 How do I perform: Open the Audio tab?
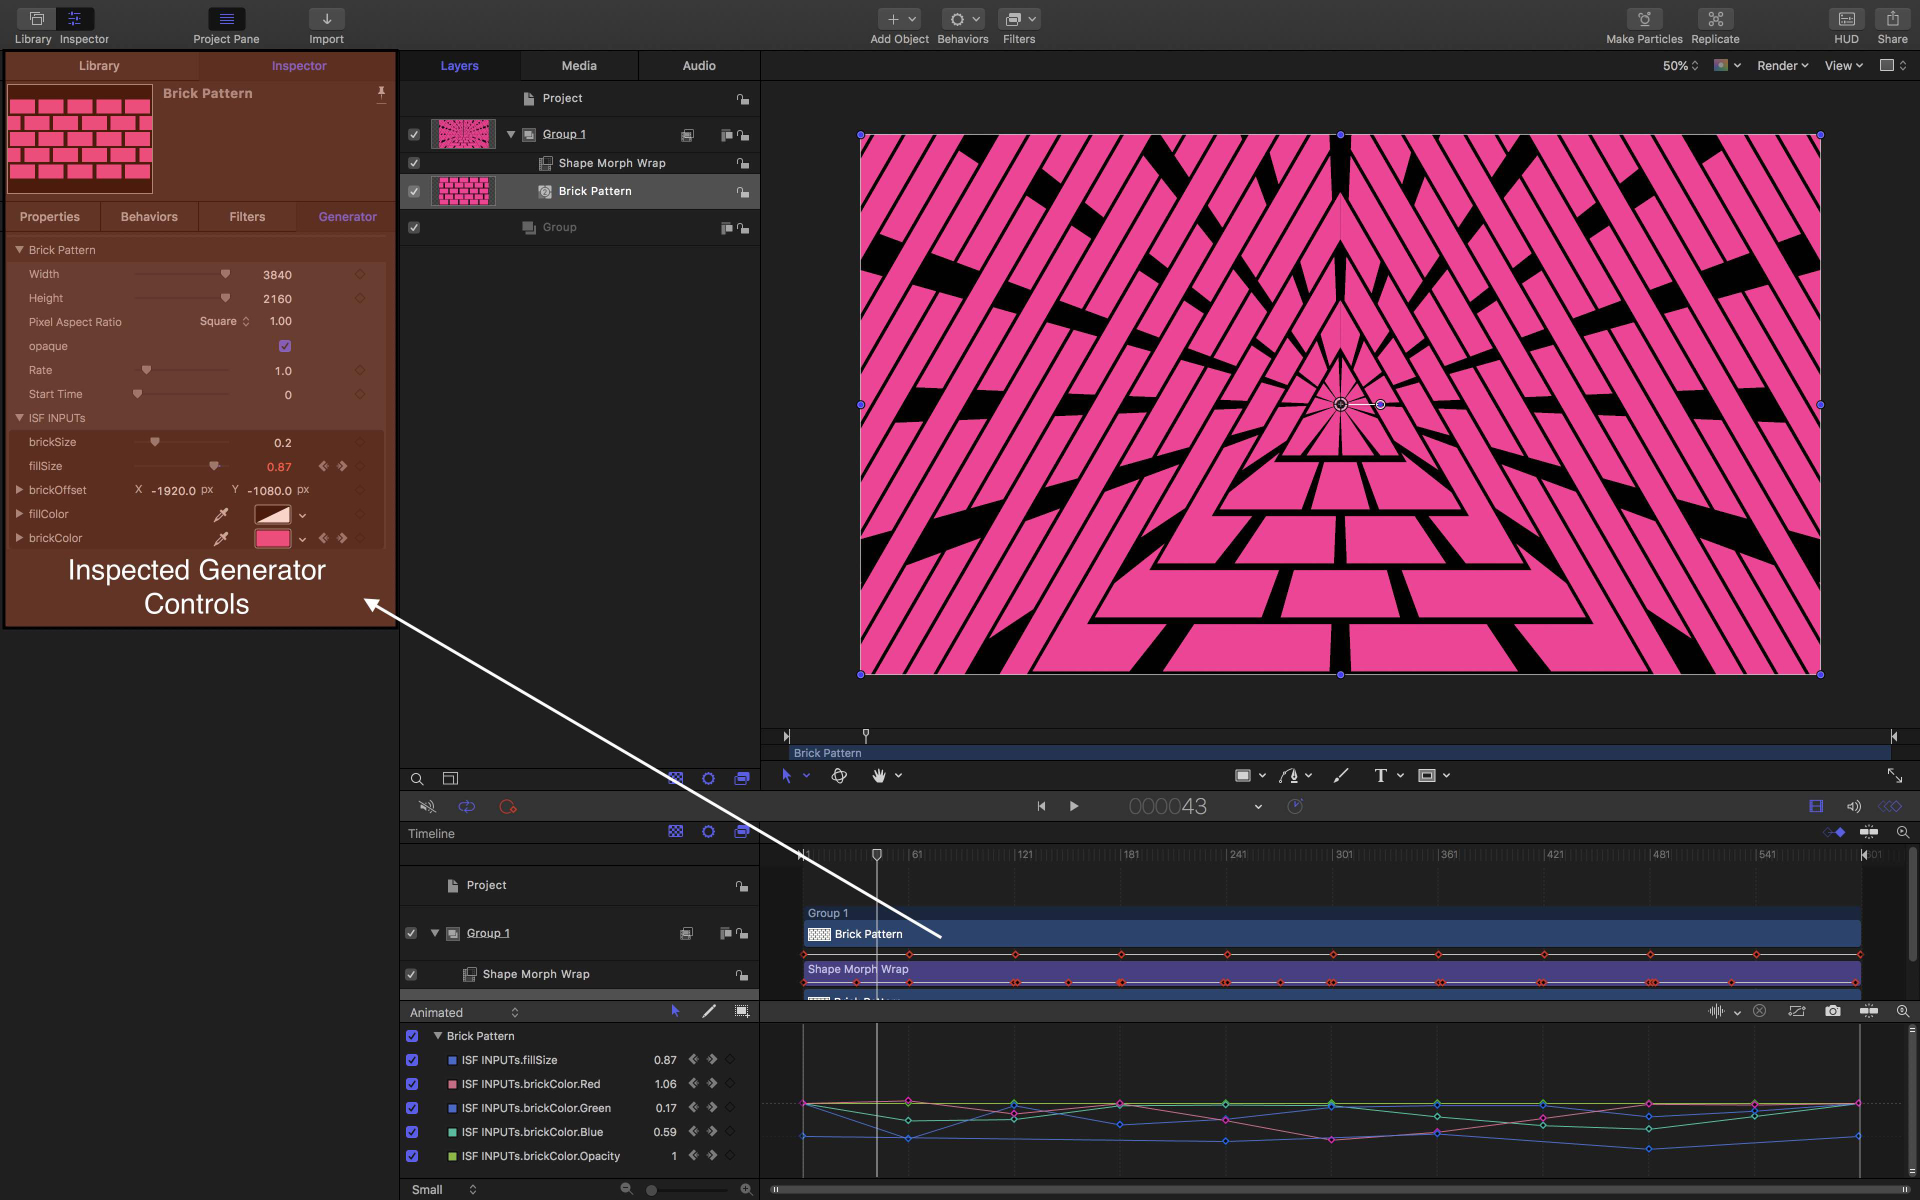coord(699,66)
